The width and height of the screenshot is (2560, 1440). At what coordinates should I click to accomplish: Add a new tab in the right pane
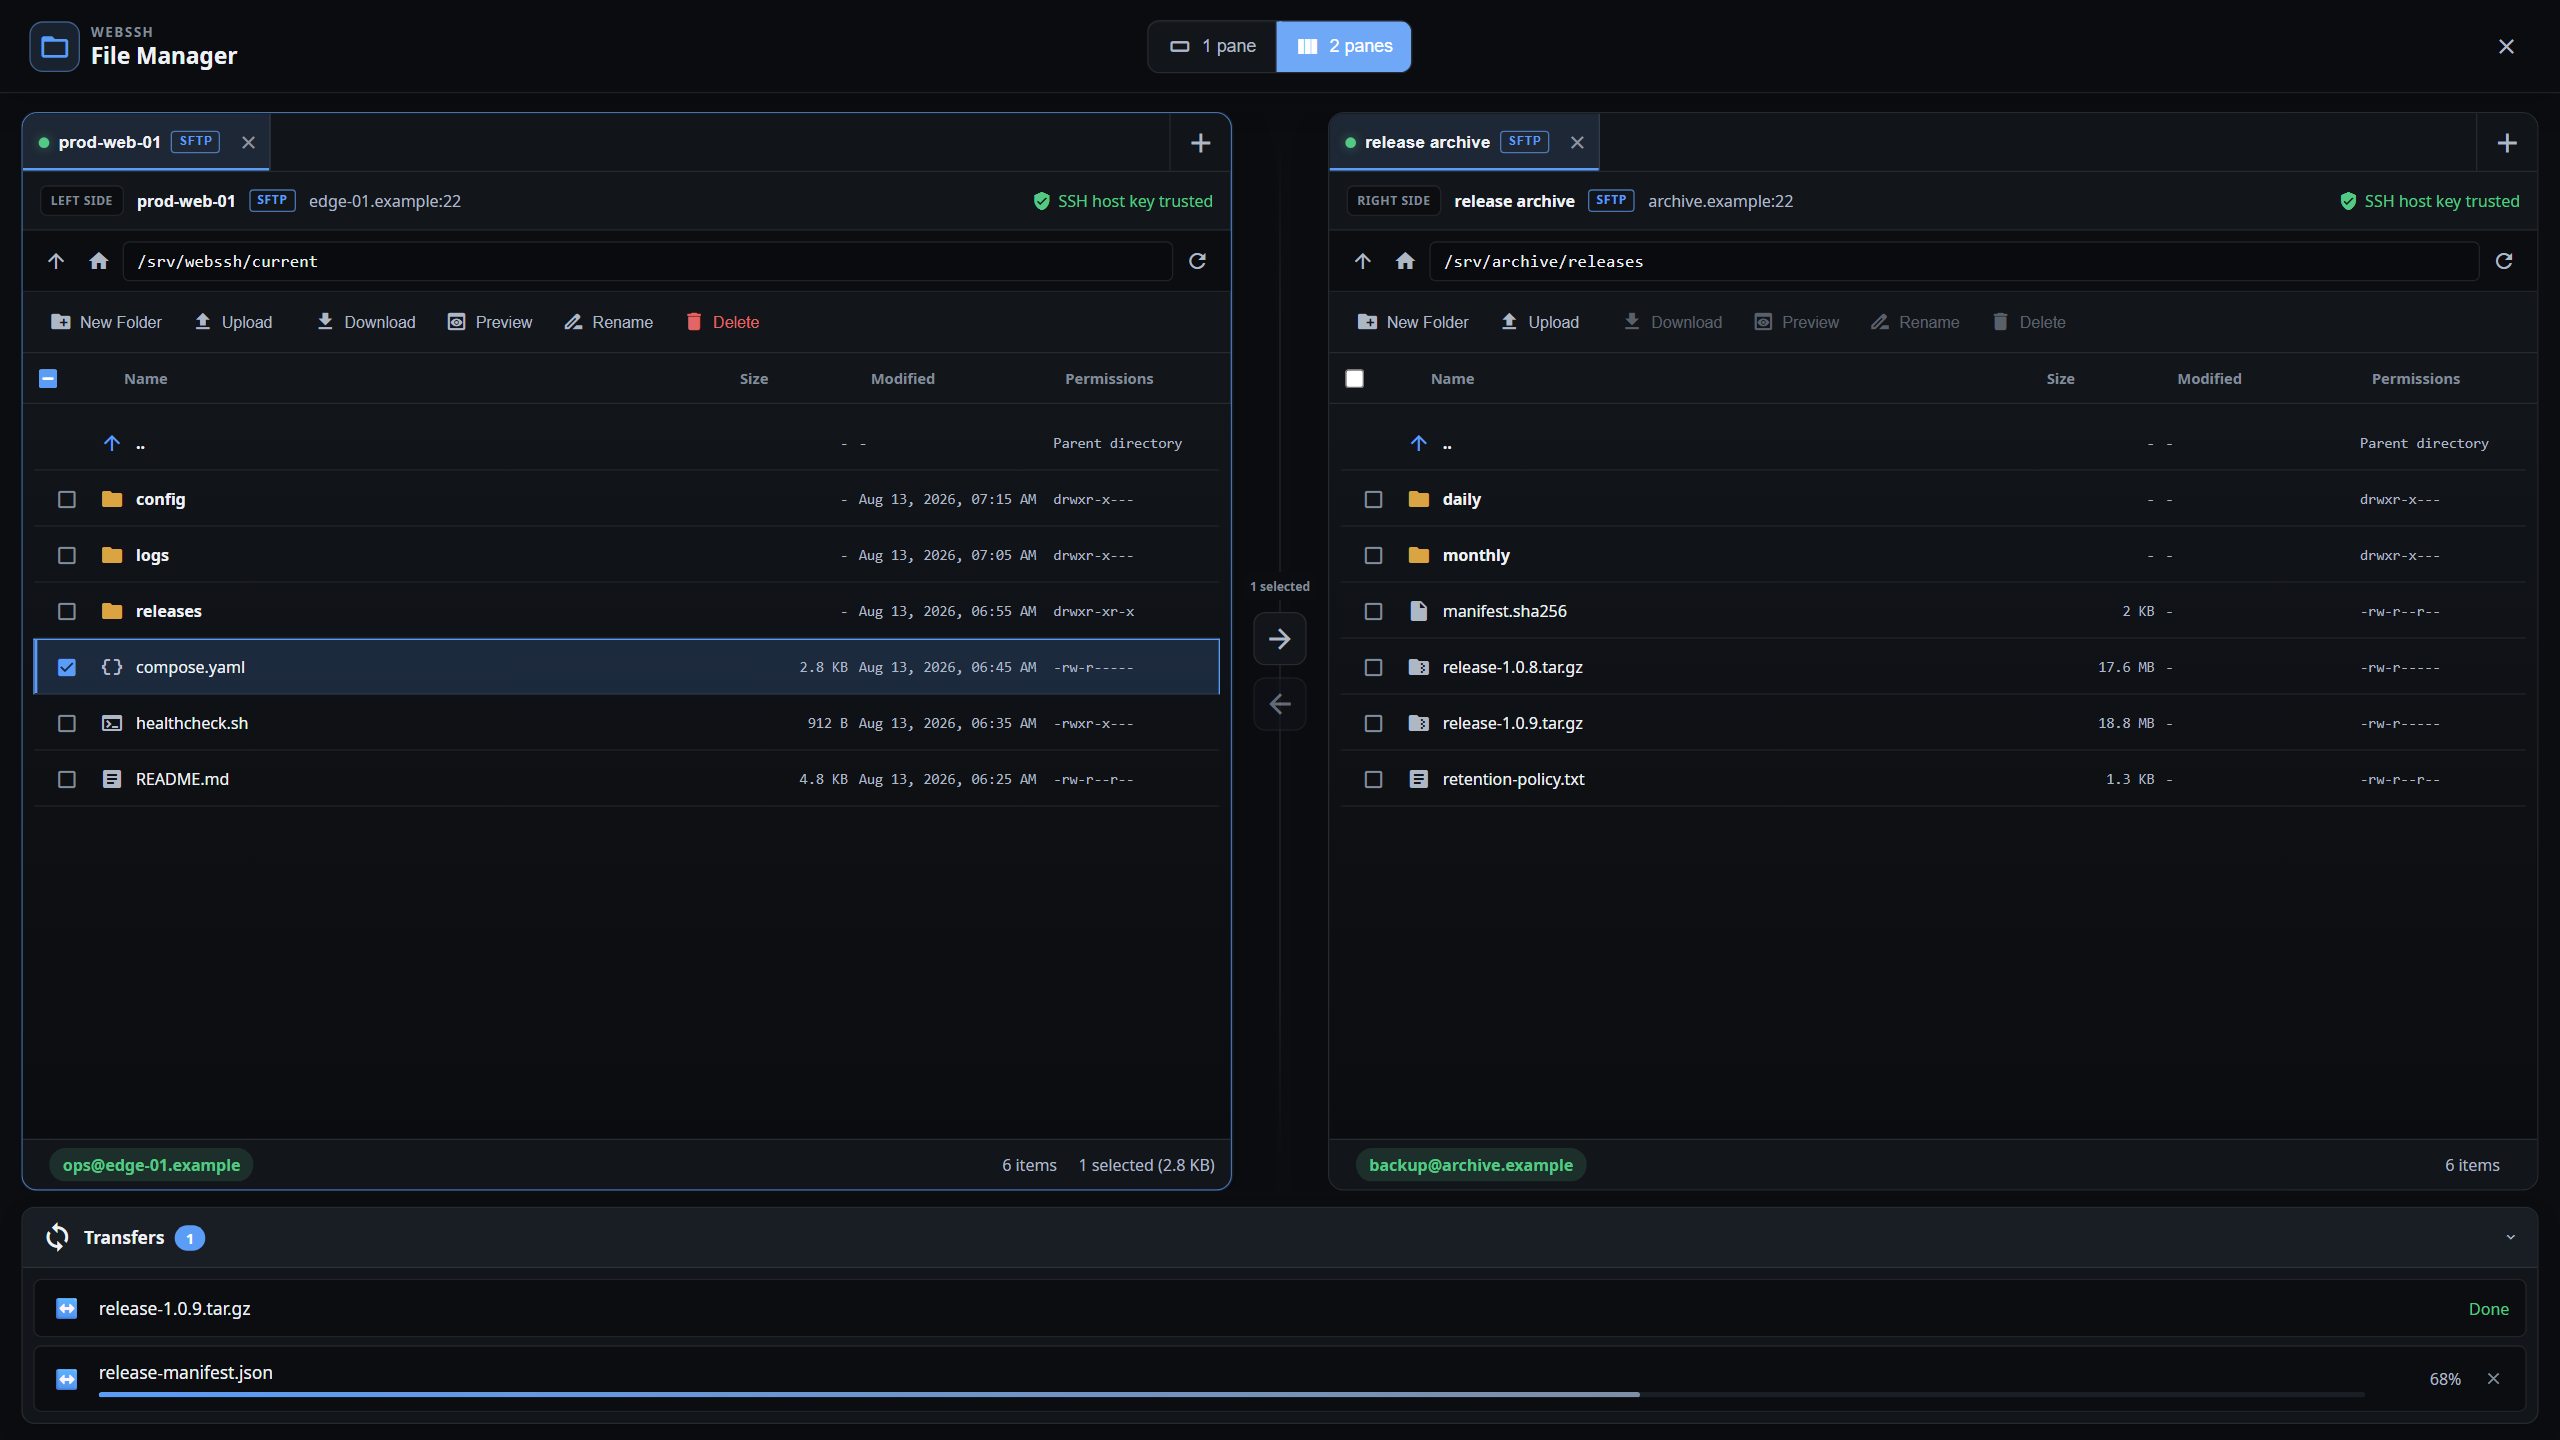(x=2507, y=143)
